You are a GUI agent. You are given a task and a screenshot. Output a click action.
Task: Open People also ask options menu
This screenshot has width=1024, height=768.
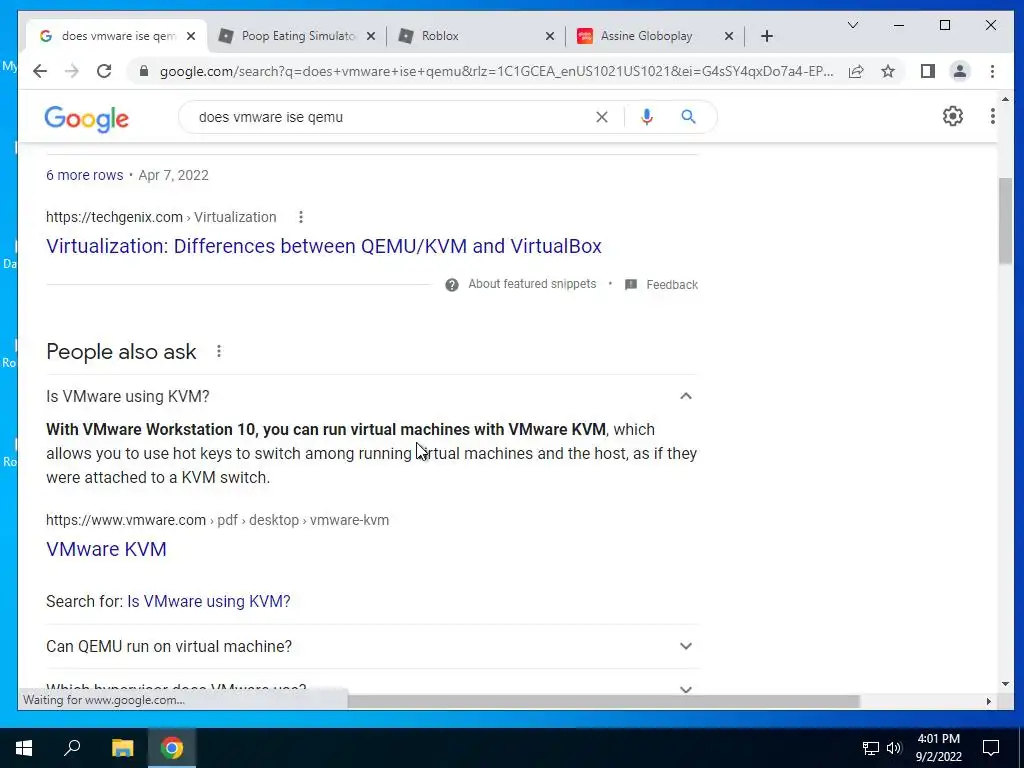(x=219, y=351)
